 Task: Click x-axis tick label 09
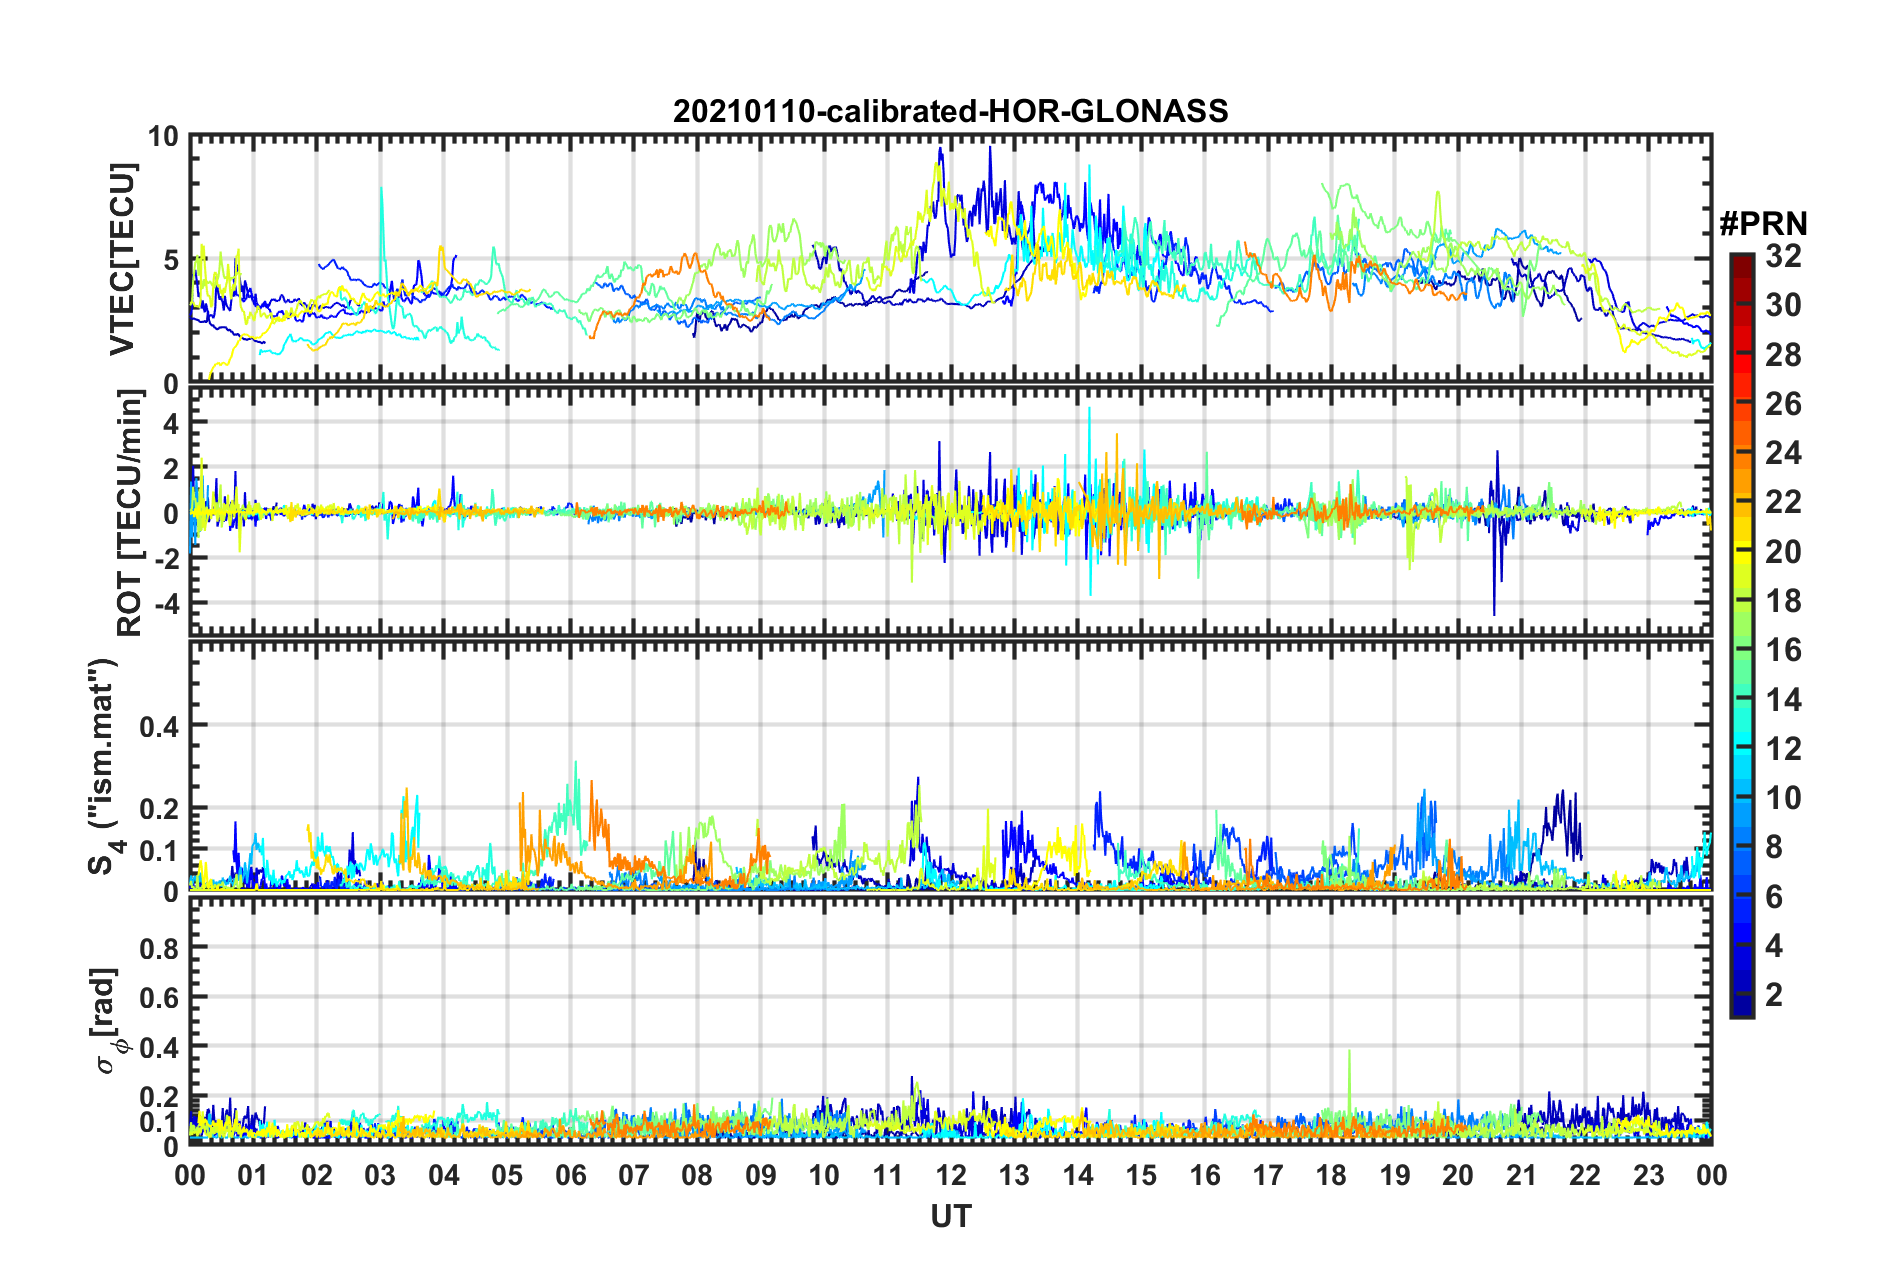pyautogui.click(x=761, y=1176)
